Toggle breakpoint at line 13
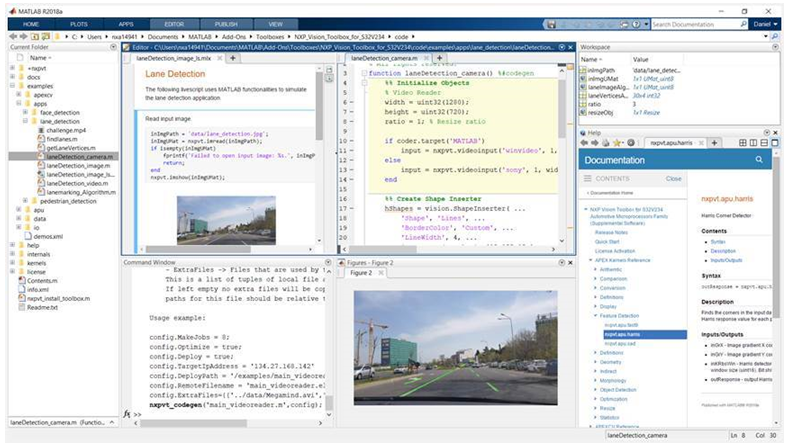The height and width of the screenshot is (448, 787). (351, 170)
